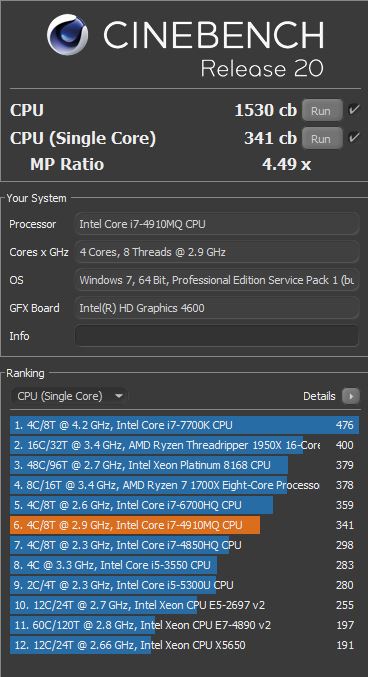Expand ranking Details with arrow button

tap(351, 396)
